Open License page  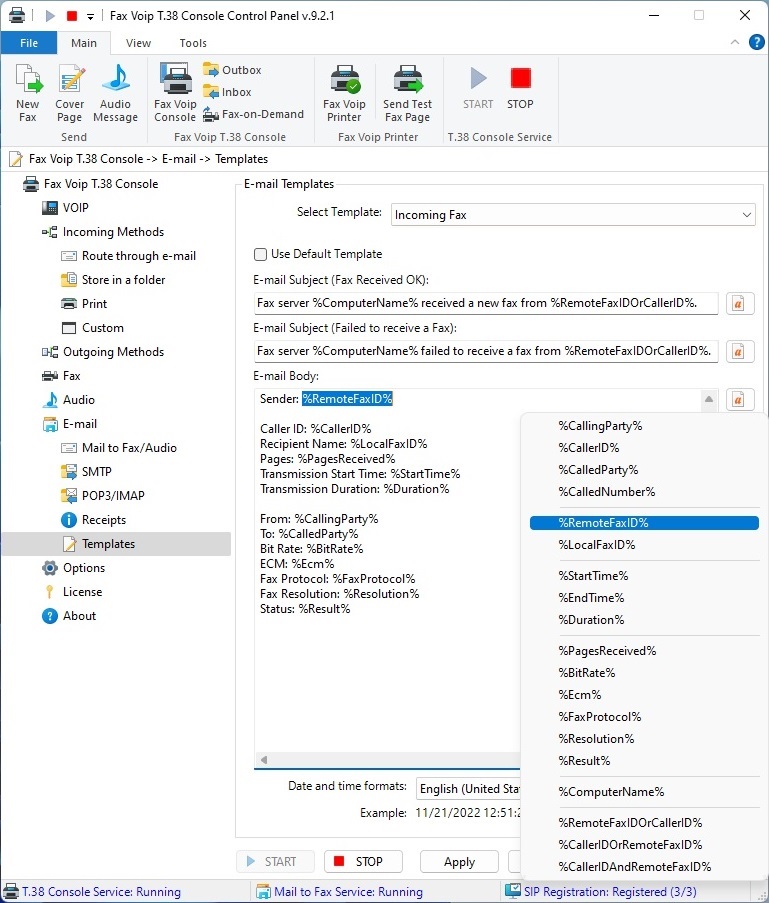click(82, 591)
